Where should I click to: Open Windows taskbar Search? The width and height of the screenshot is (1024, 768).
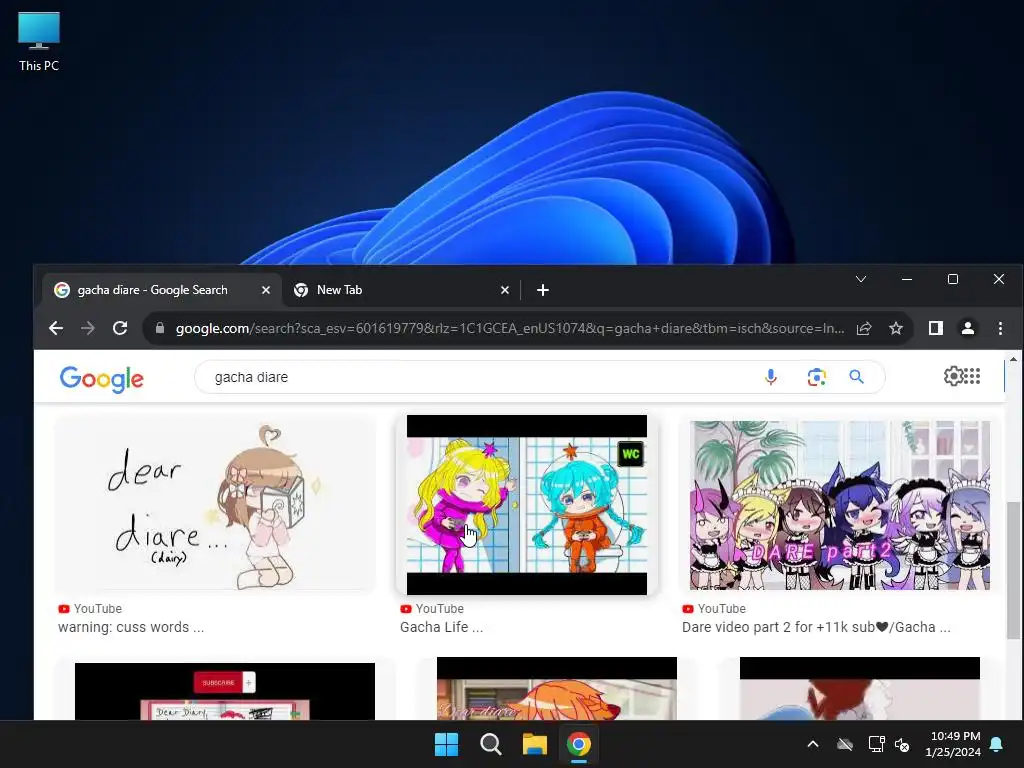(490, 744)
